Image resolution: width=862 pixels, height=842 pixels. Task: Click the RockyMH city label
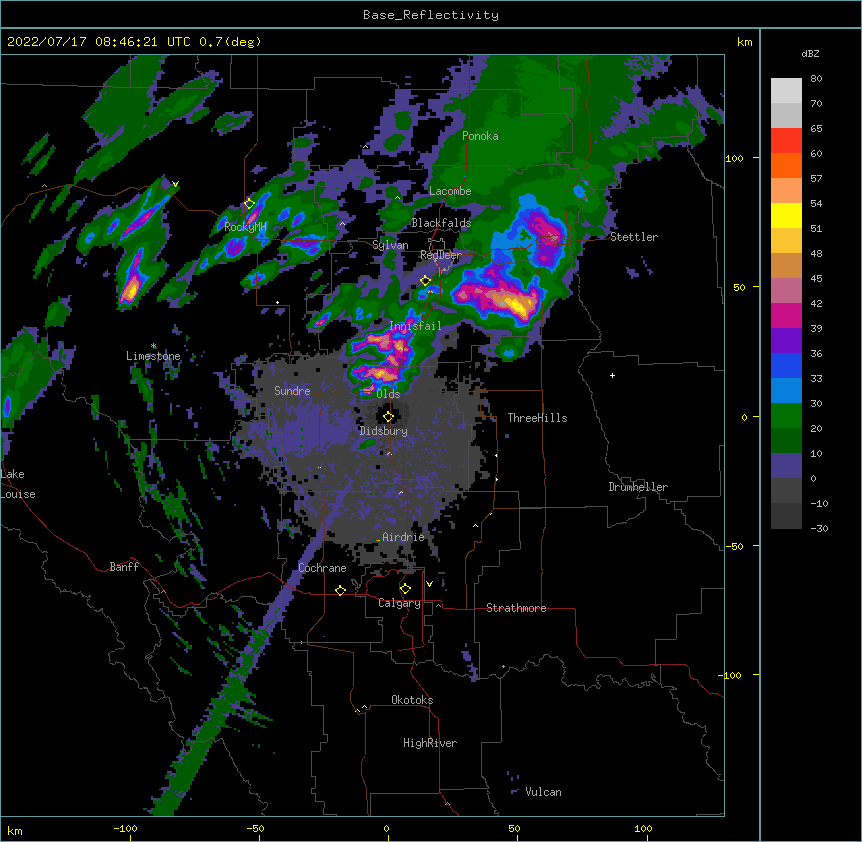pos(245,227)
